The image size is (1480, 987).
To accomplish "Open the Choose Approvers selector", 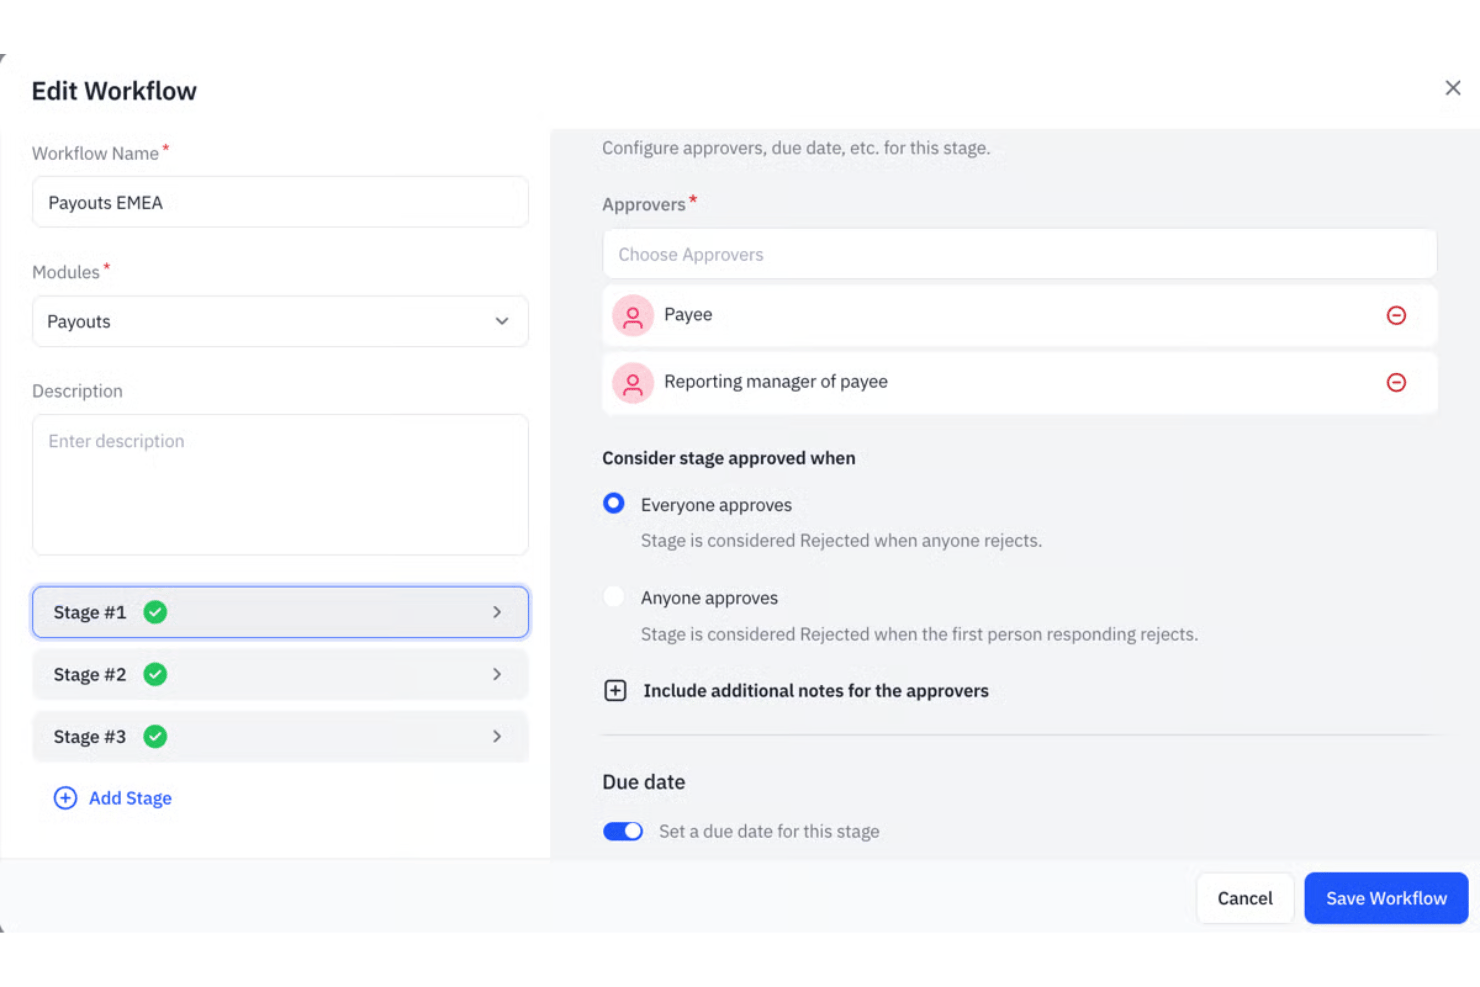I will tap(1019, 254).
